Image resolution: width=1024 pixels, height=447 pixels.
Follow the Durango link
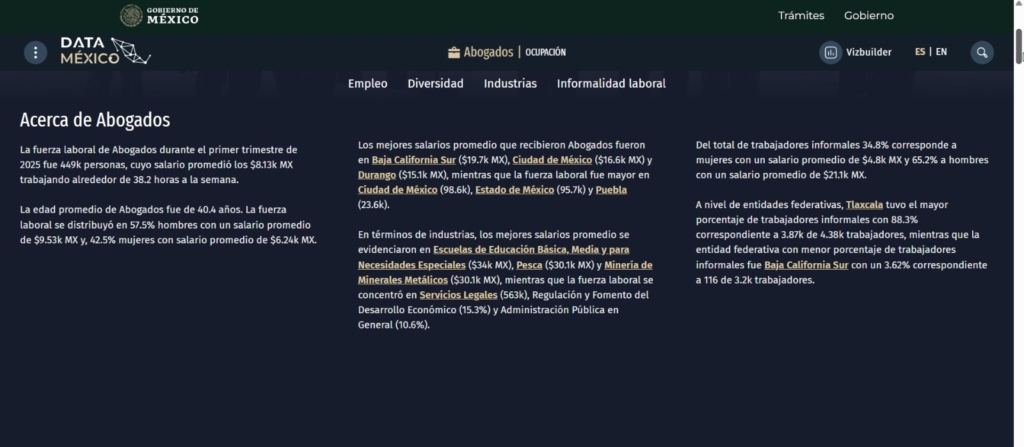[379, 175]
